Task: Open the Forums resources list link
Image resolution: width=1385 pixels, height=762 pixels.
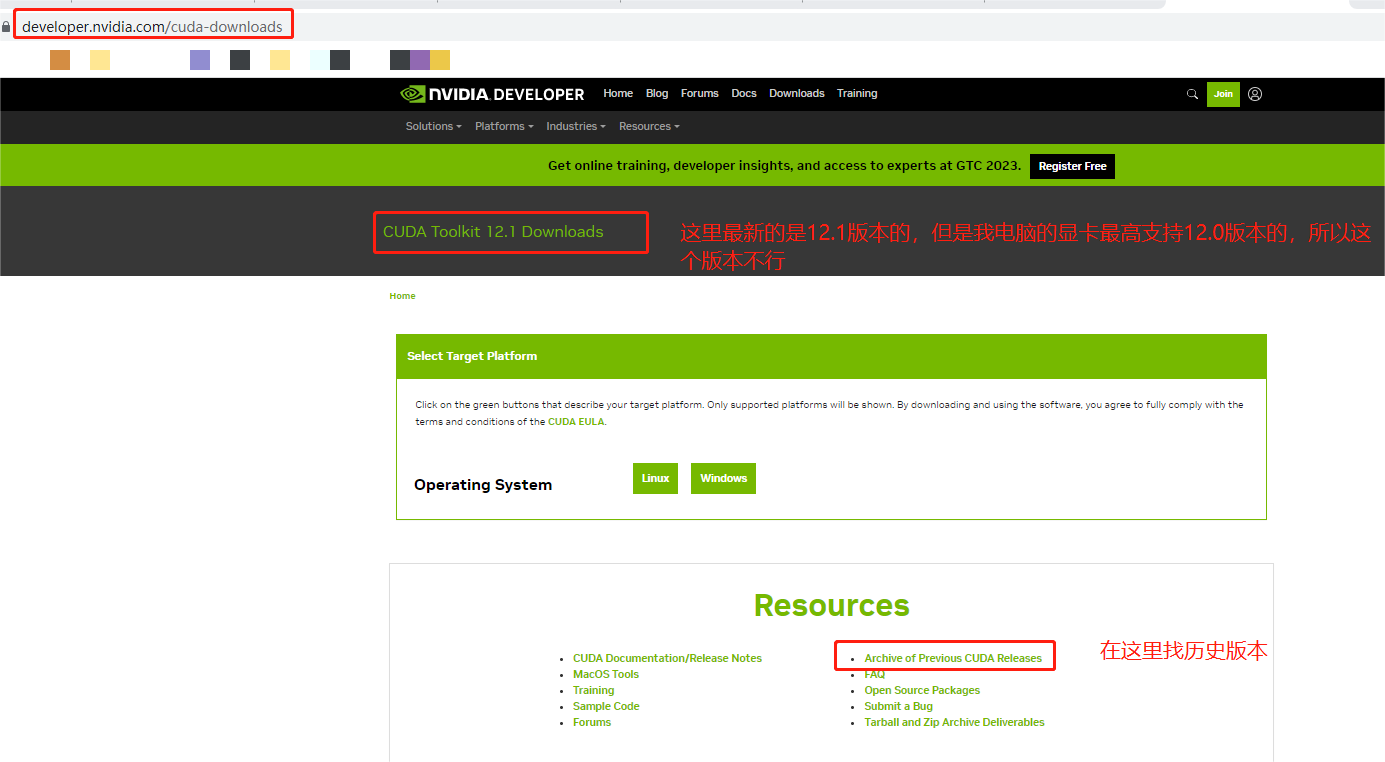Action: coord(592,722)
